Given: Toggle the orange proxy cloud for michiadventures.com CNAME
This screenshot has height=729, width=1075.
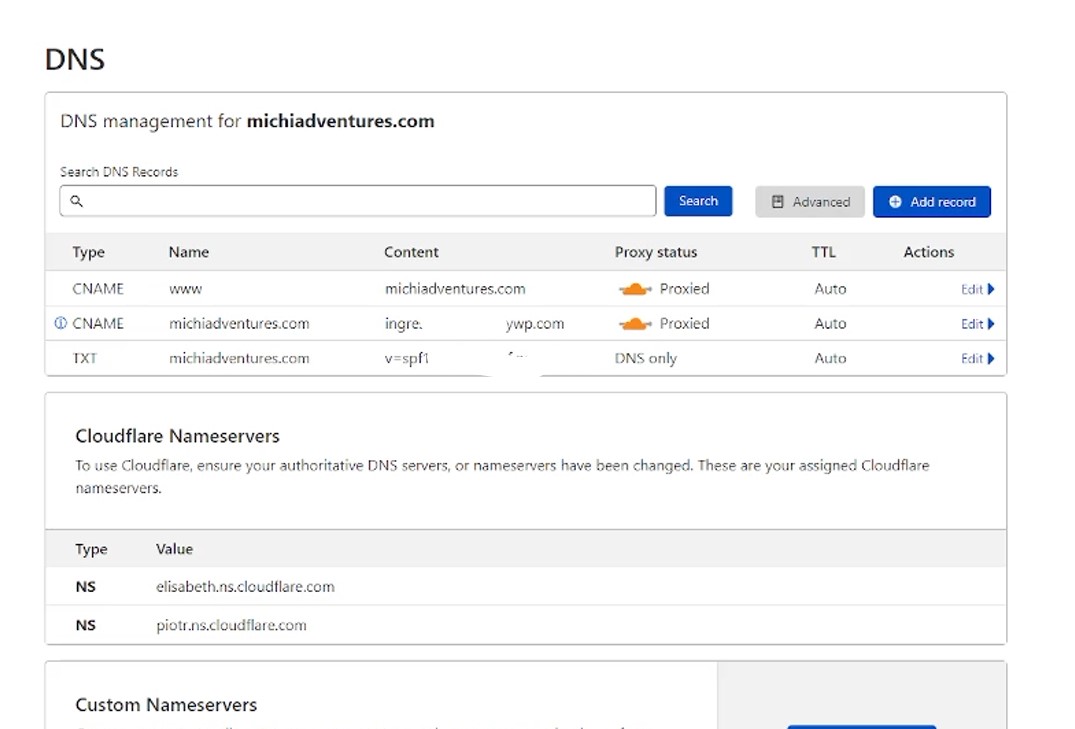Looking at the screenshot, I should [635, 323].
